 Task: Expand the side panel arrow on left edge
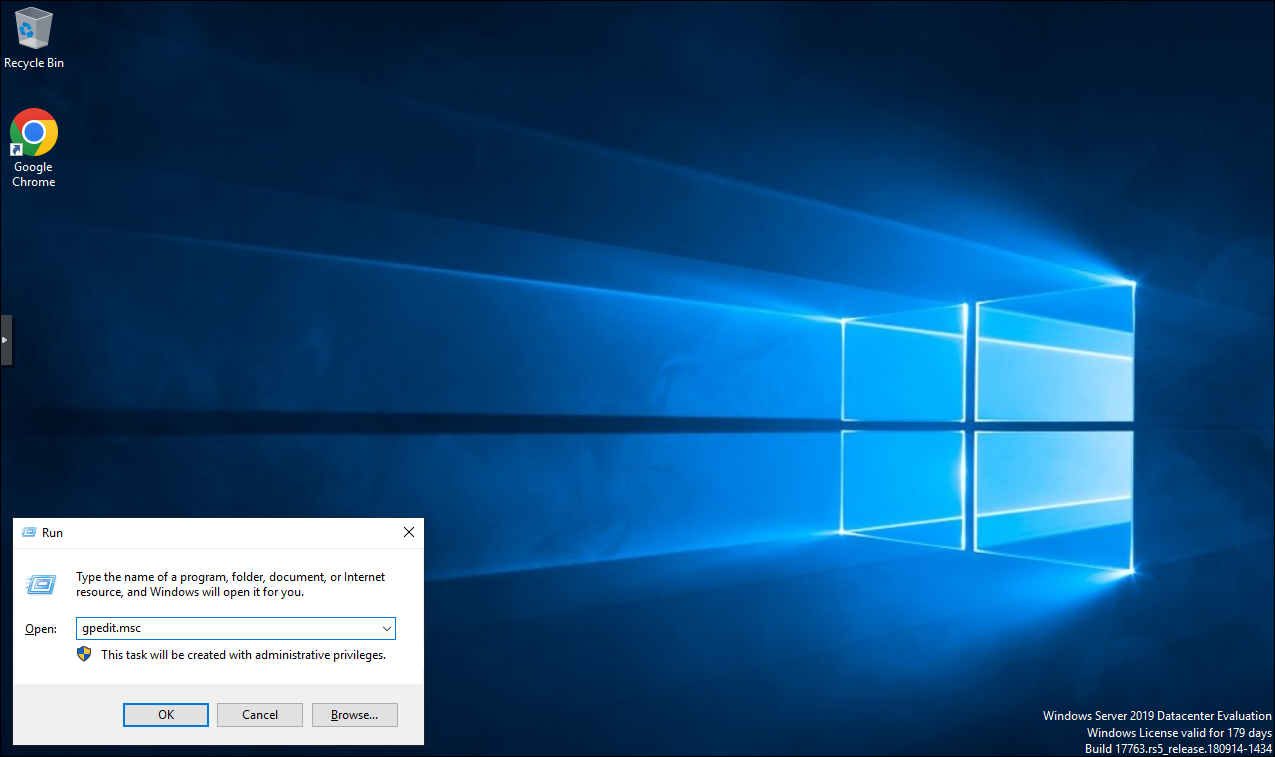tap(6, 340)
